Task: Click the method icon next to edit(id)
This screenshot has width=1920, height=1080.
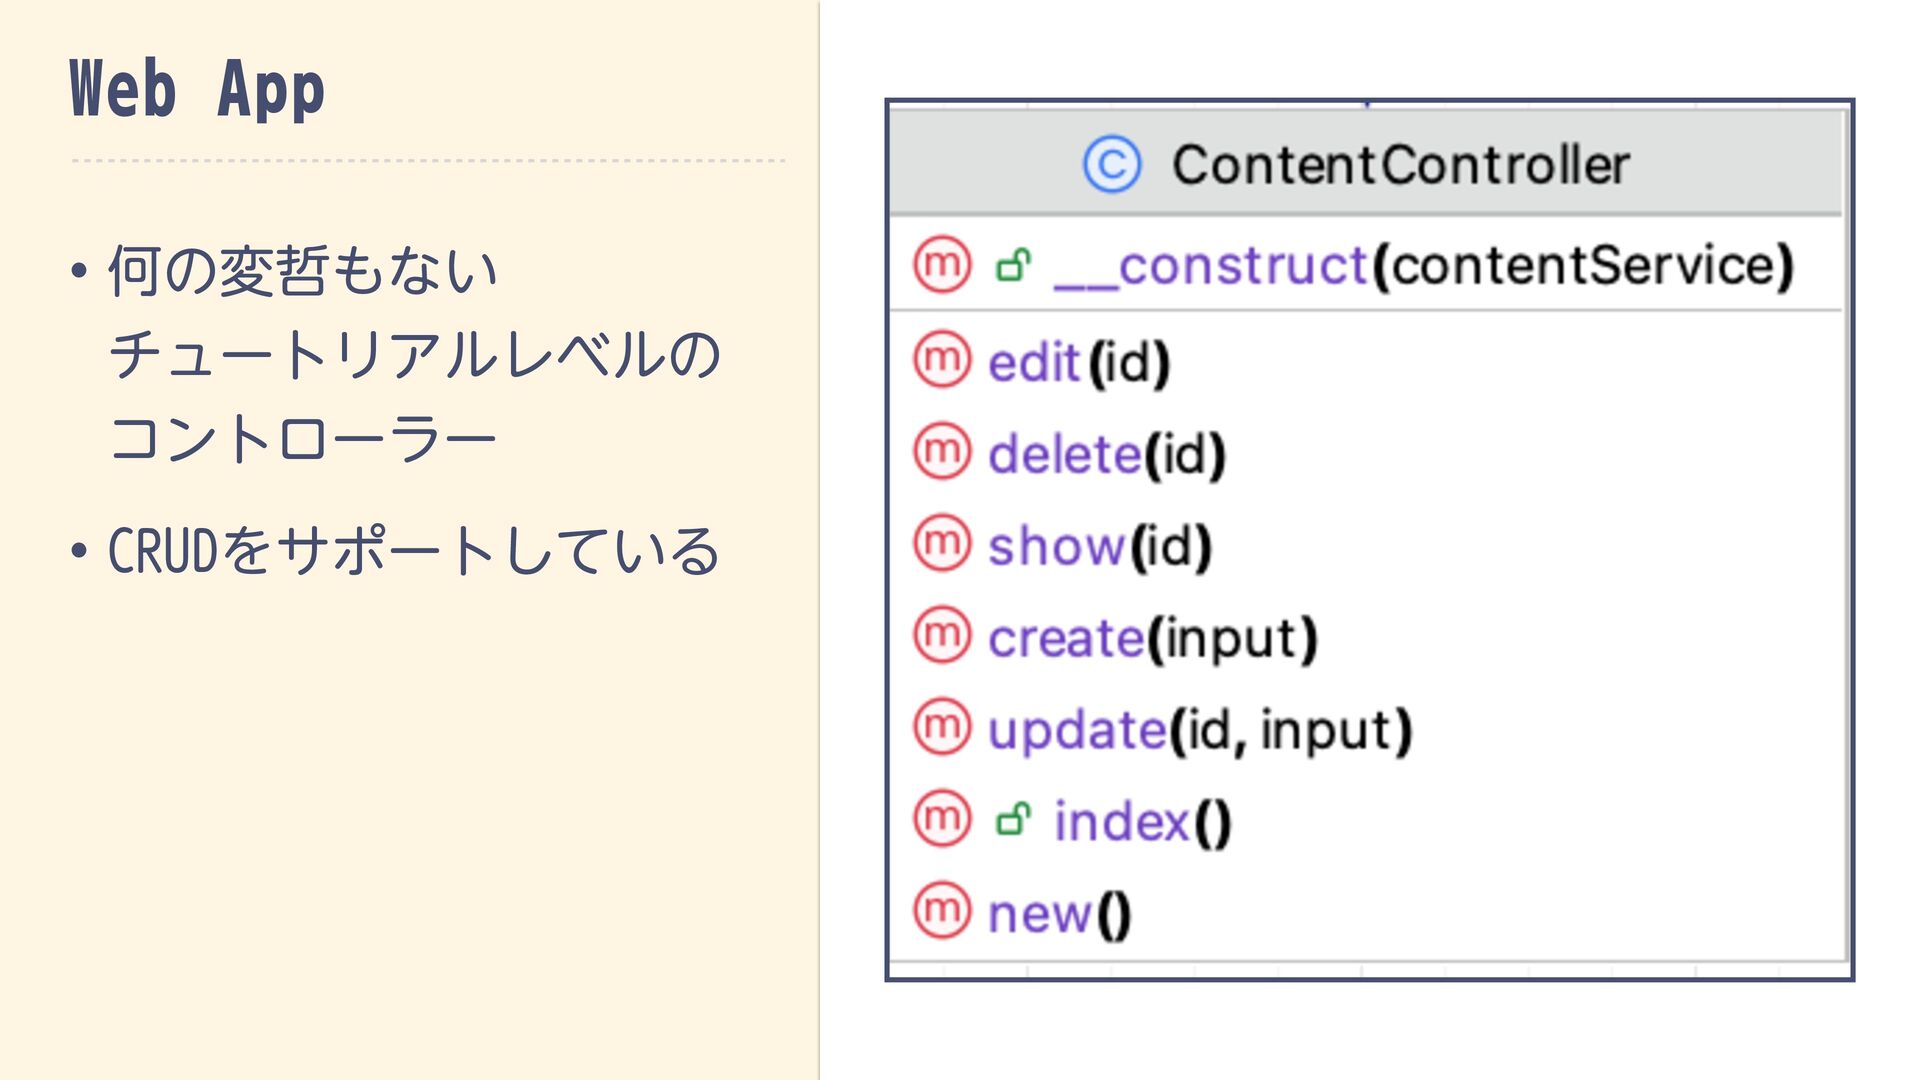Action: [942, 359]
